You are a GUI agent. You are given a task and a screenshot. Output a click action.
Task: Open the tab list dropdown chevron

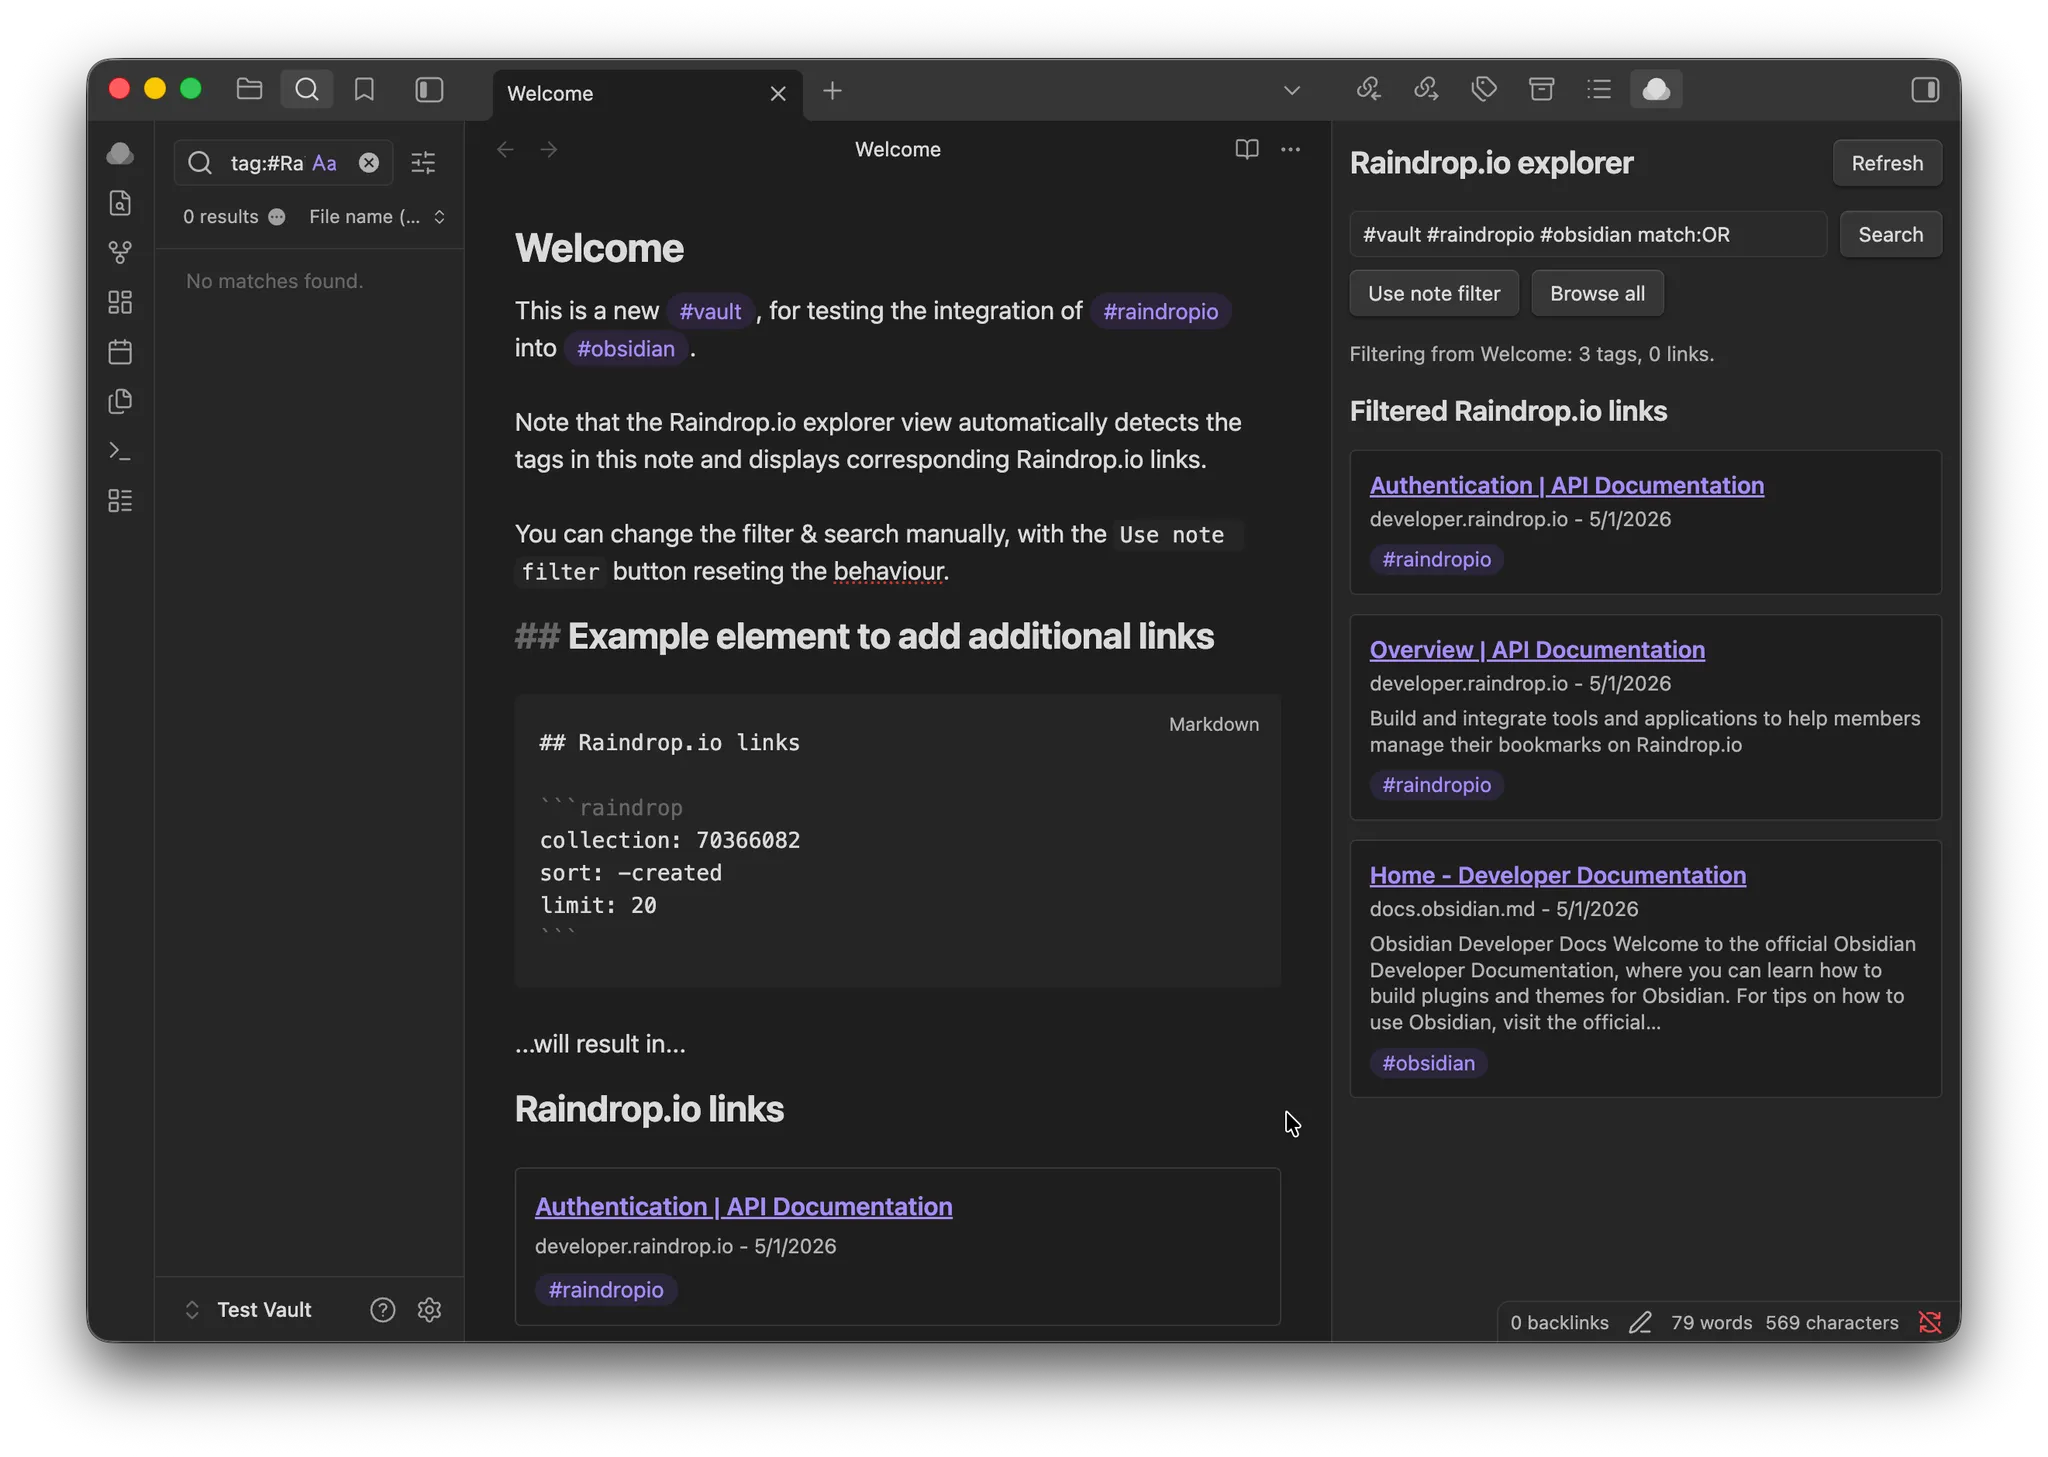tap(1292, 91)
